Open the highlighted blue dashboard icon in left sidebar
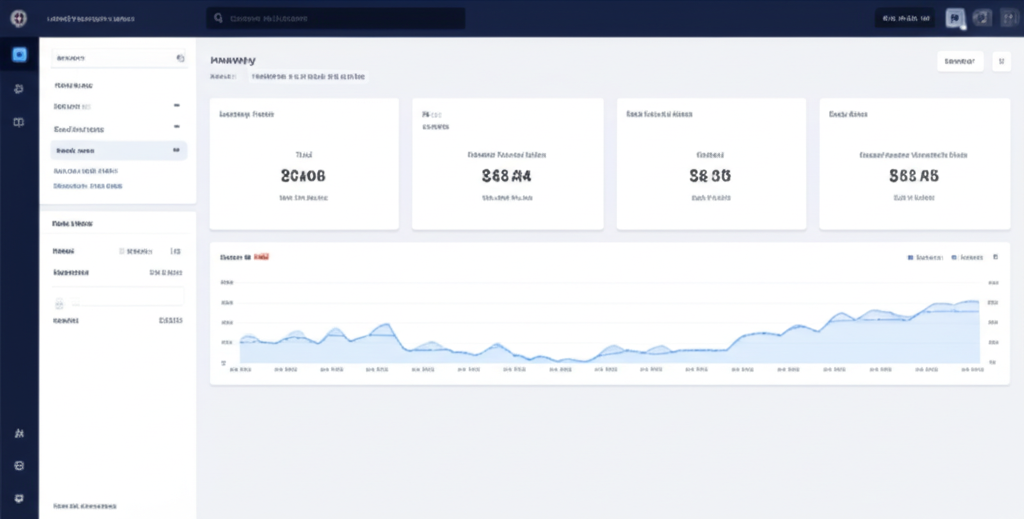Image resolution: width=1024 pixels, height=519 pixels. [x=19, y=54]
